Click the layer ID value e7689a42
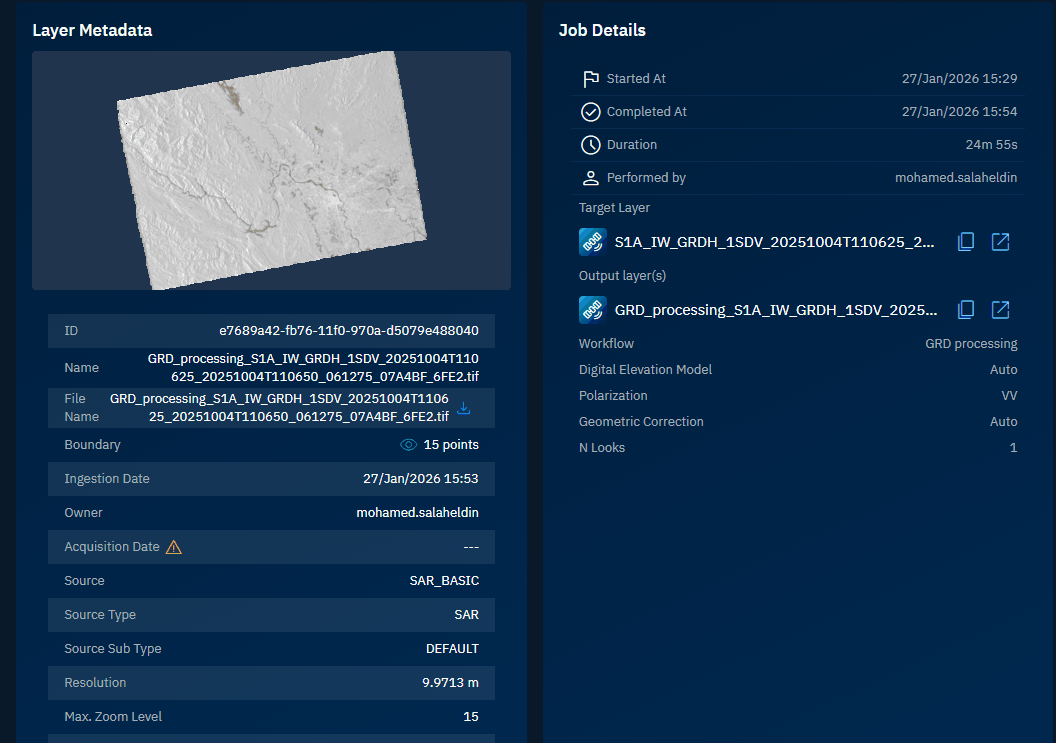Viewport: 1056px width, 743px height. pos(349,331)
